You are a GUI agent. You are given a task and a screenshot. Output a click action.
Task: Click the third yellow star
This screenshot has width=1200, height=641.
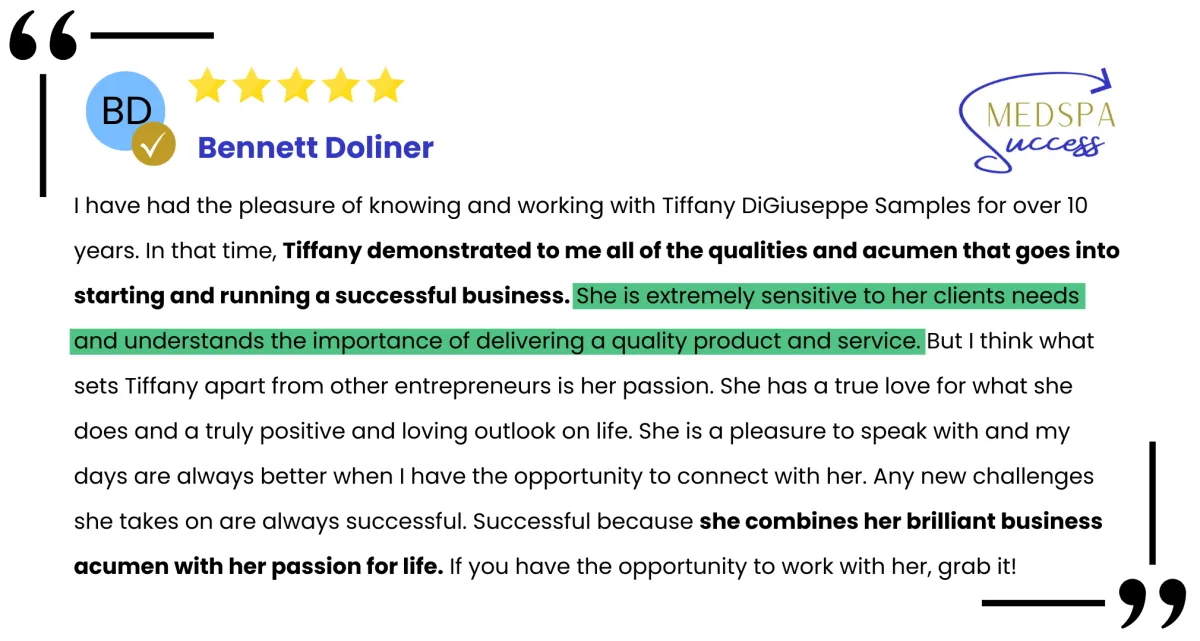(x=296, y=86)
